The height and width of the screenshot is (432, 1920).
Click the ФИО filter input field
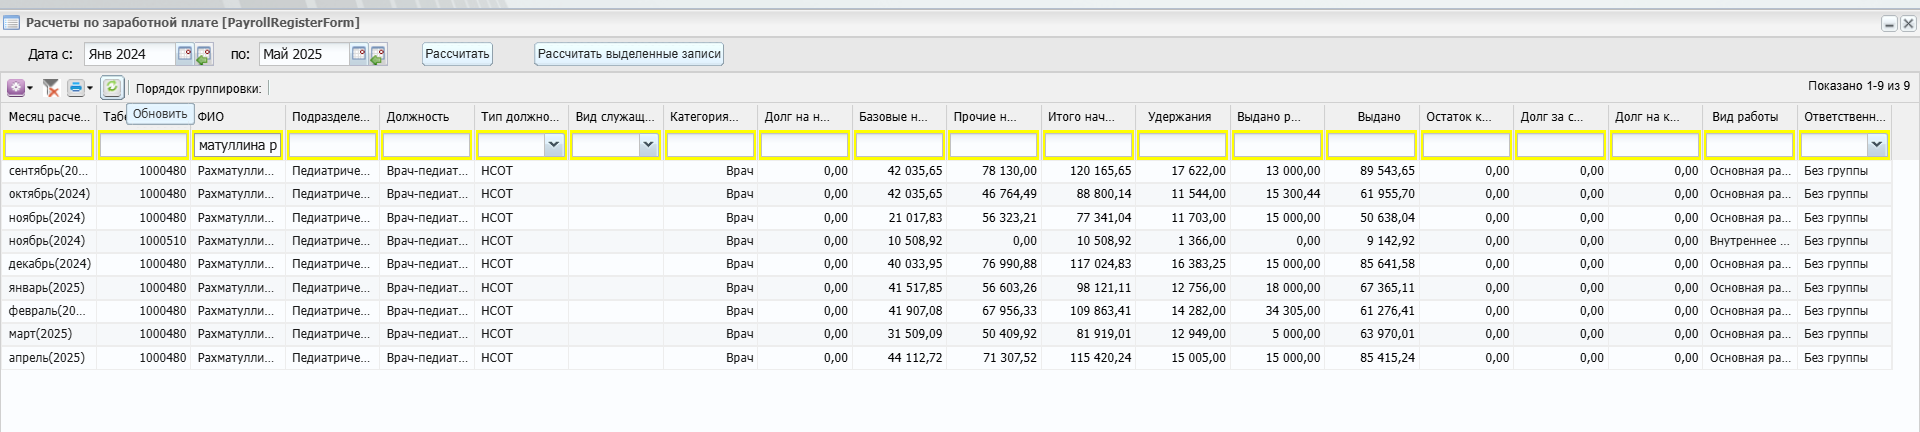coord(238,145)
